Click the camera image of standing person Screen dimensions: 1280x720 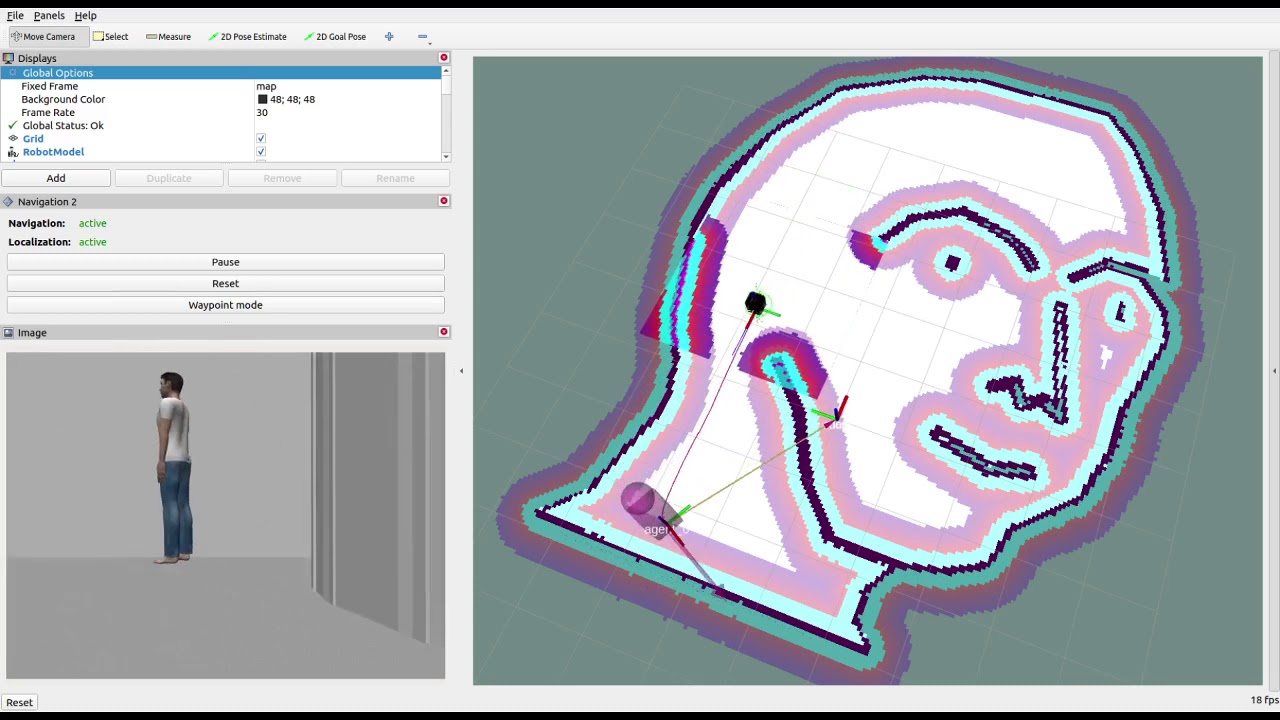pos(225,515)
